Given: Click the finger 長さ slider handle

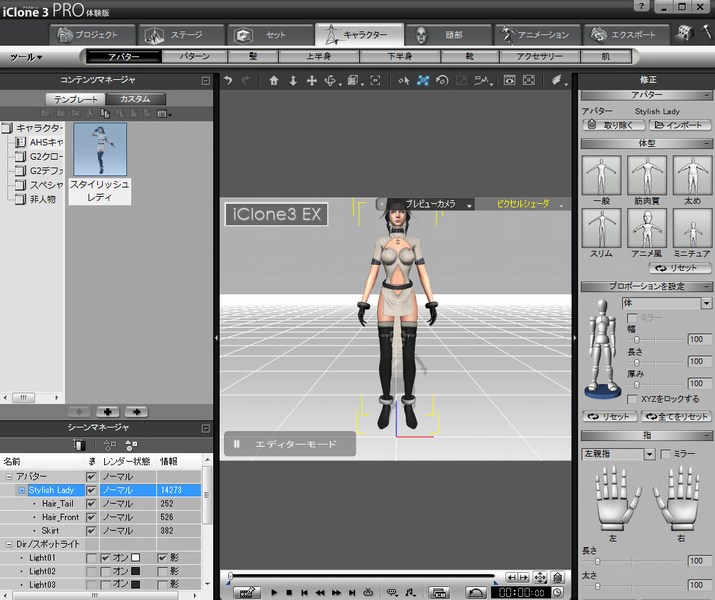Looking at the screenshot, I should [x=597, y=562].
